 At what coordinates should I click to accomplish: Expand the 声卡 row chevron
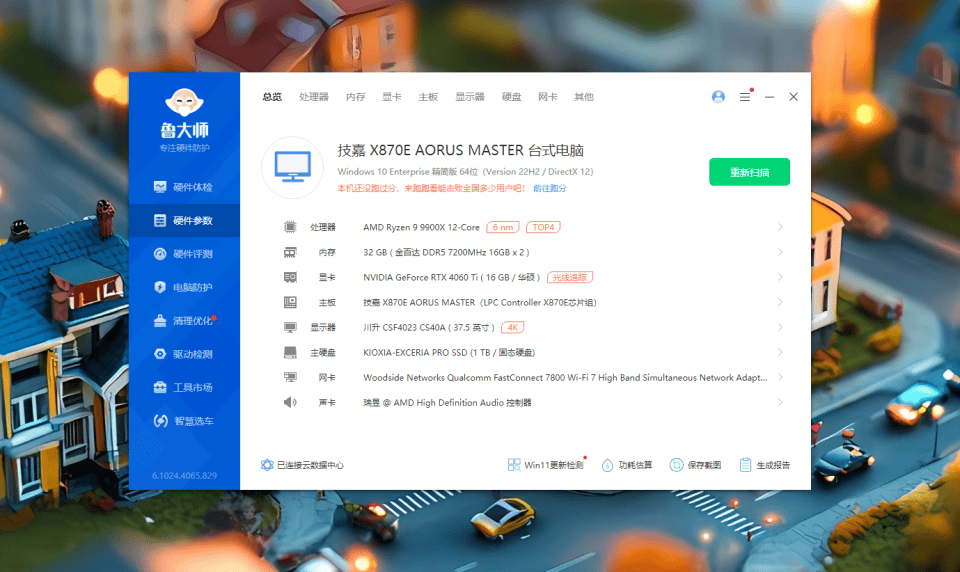click(780, 402)
